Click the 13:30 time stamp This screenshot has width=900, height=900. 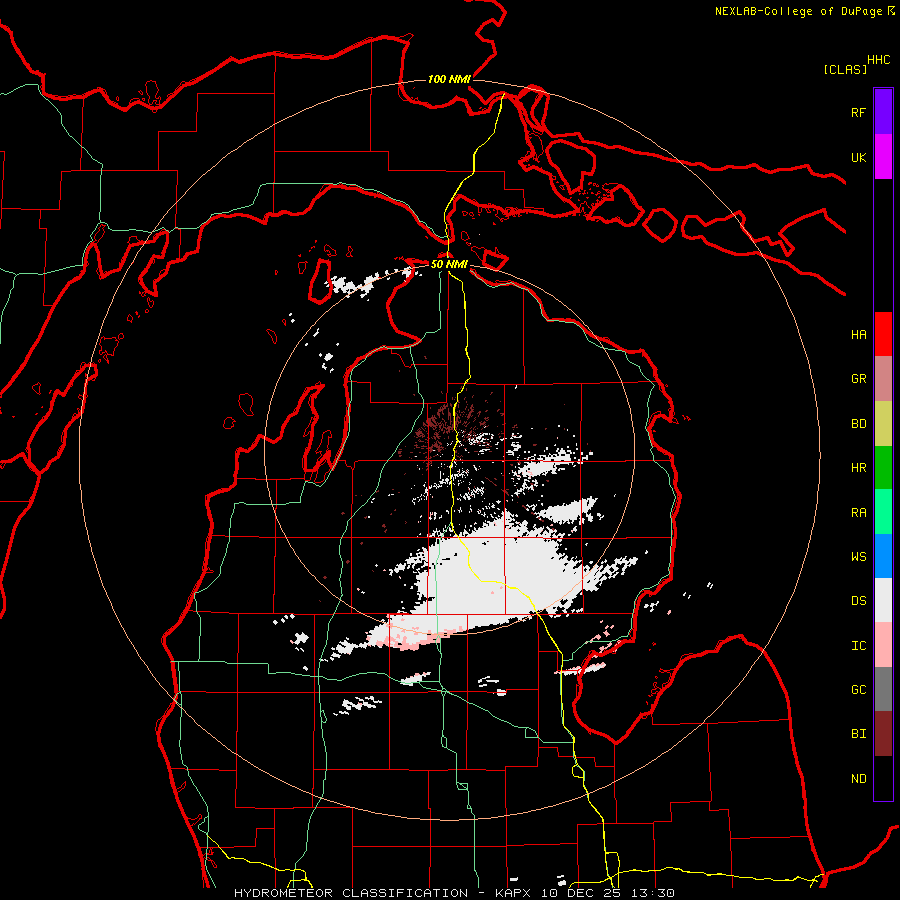(x=653, y=893)
